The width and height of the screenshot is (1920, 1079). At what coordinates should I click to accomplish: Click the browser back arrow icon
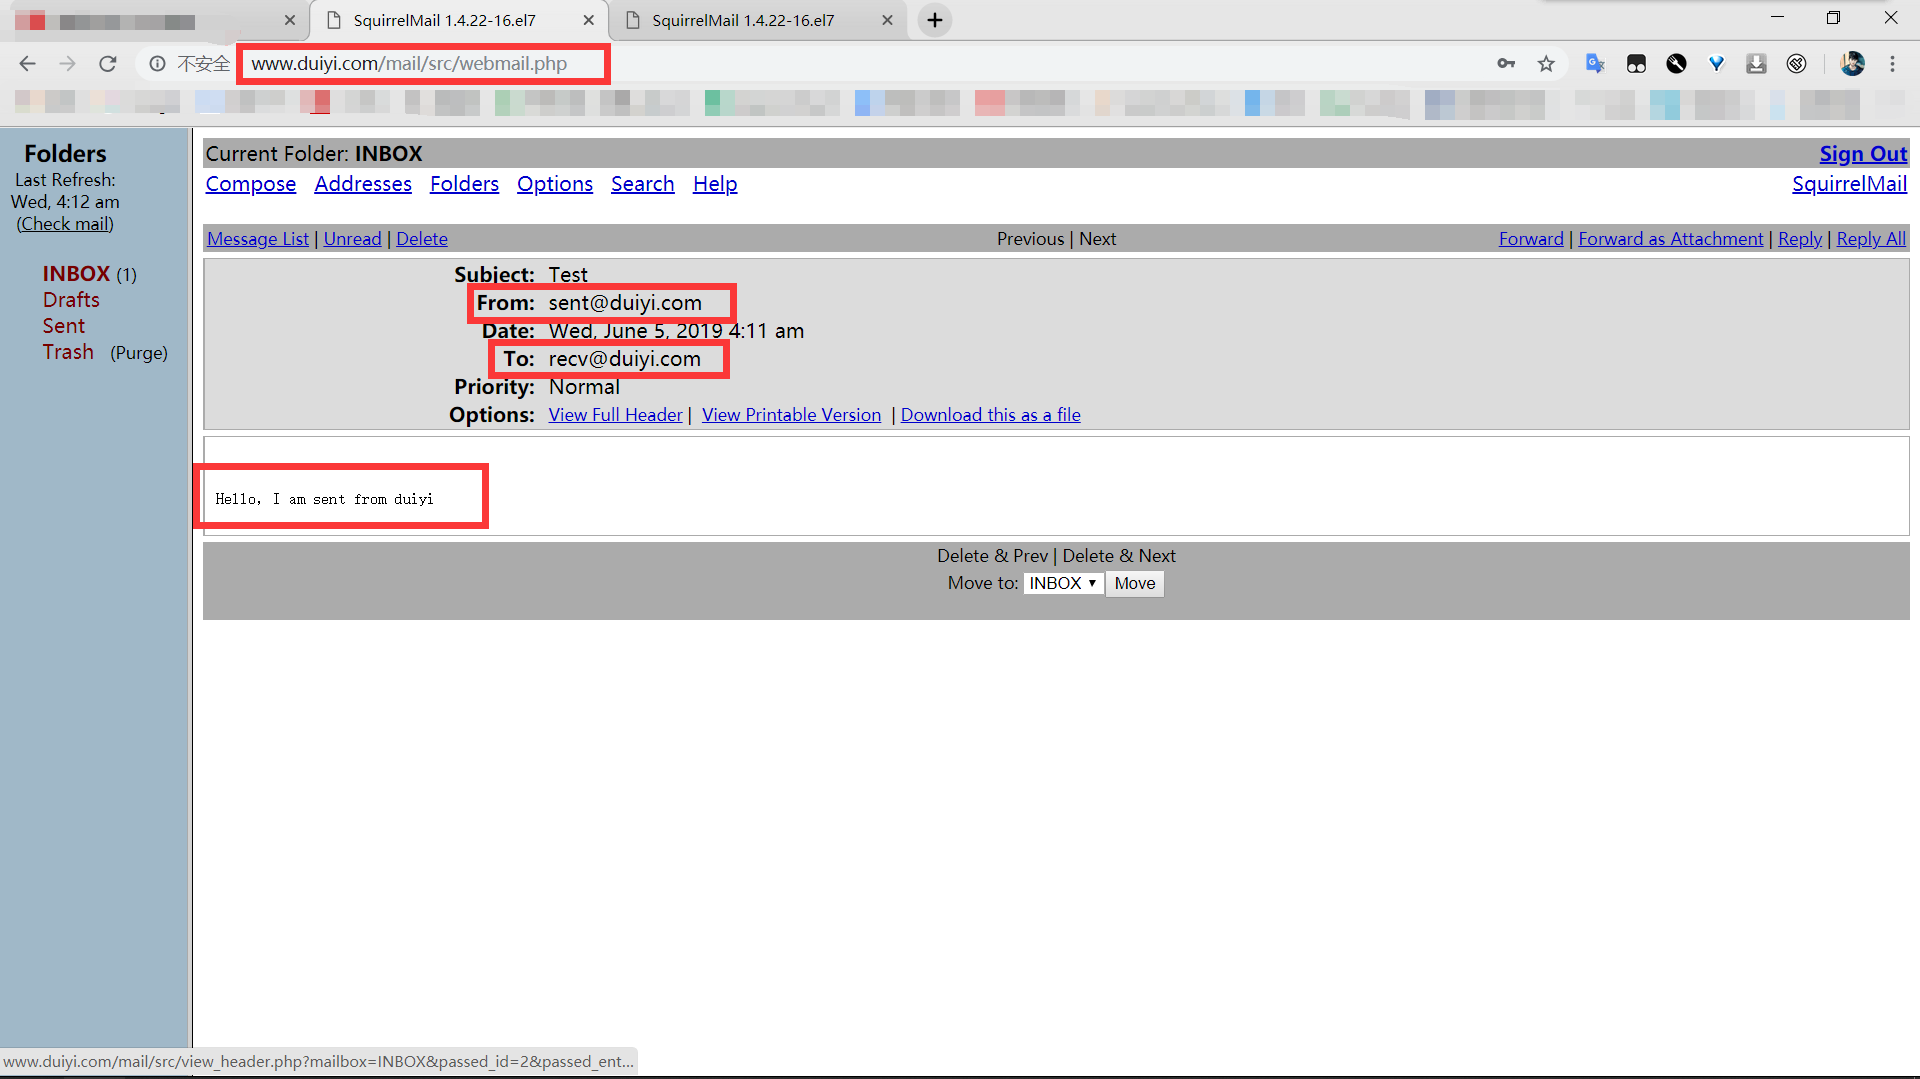click(x=27, y=64)
